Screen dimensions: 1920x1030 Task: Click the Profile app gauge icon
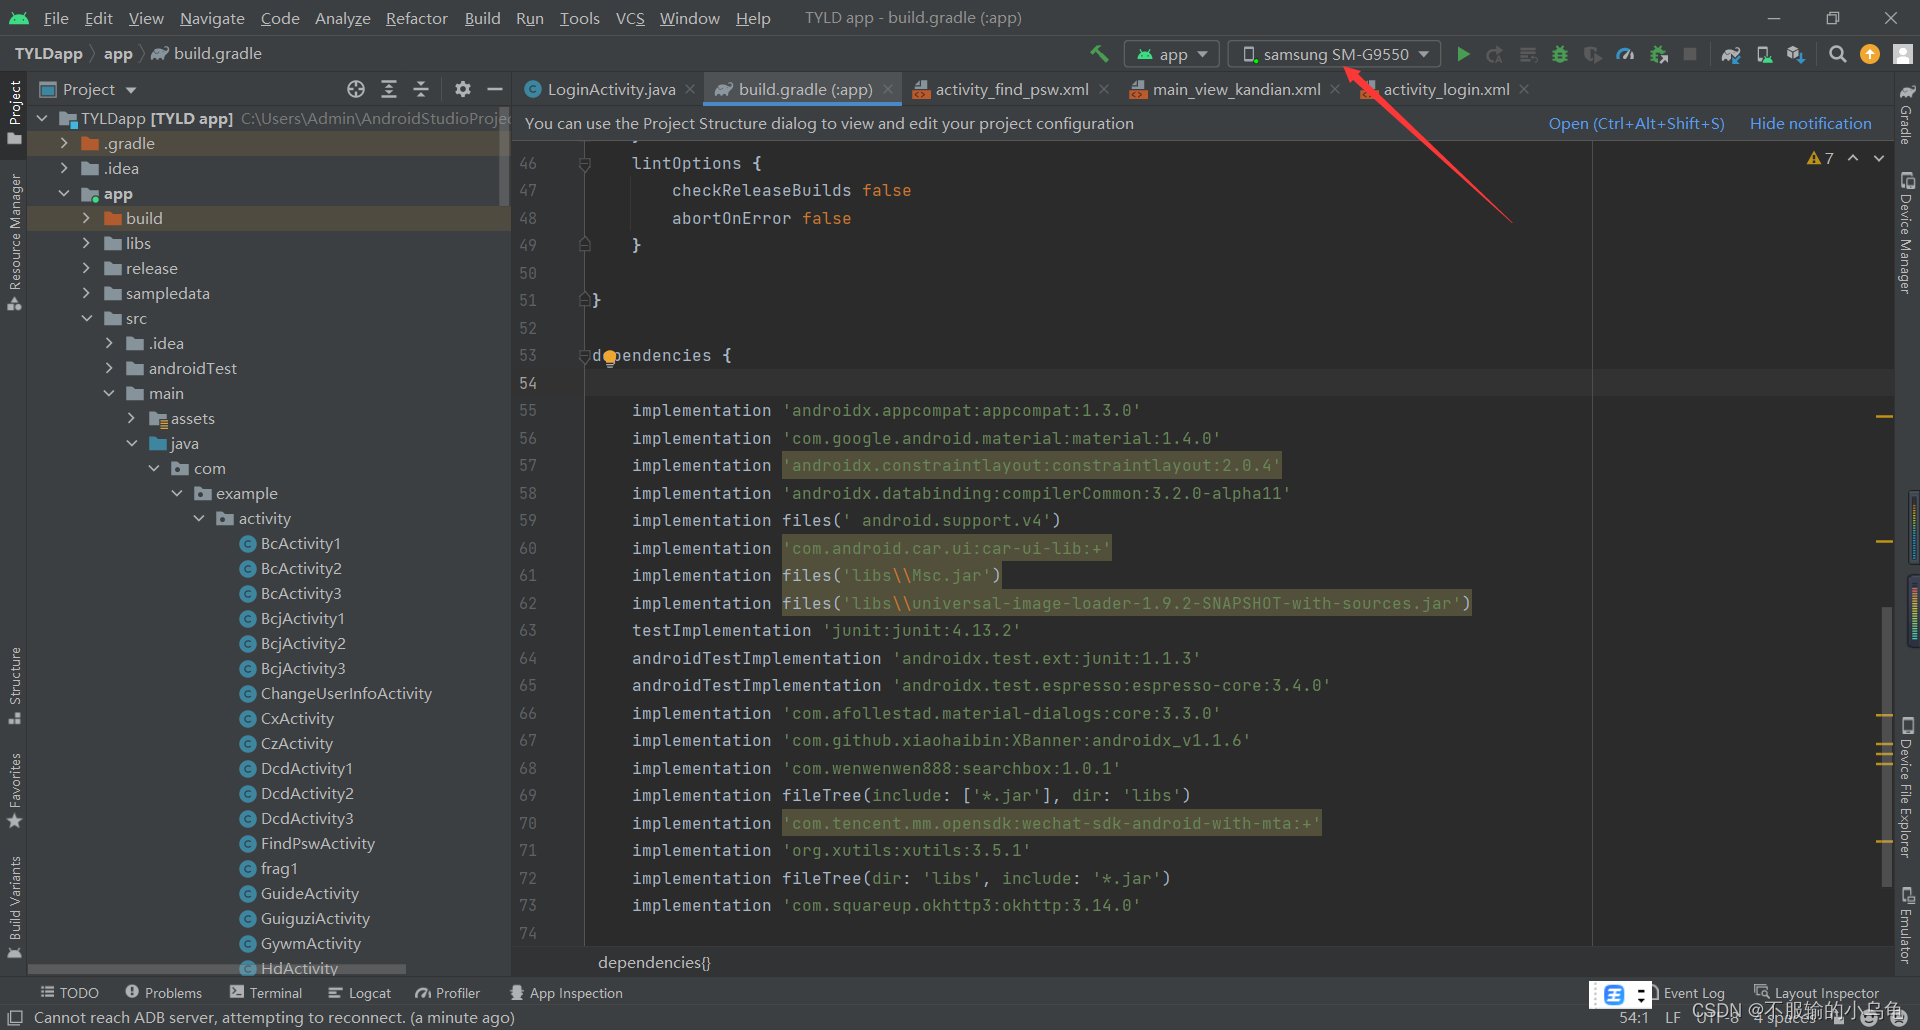(x=1625, y=54)
